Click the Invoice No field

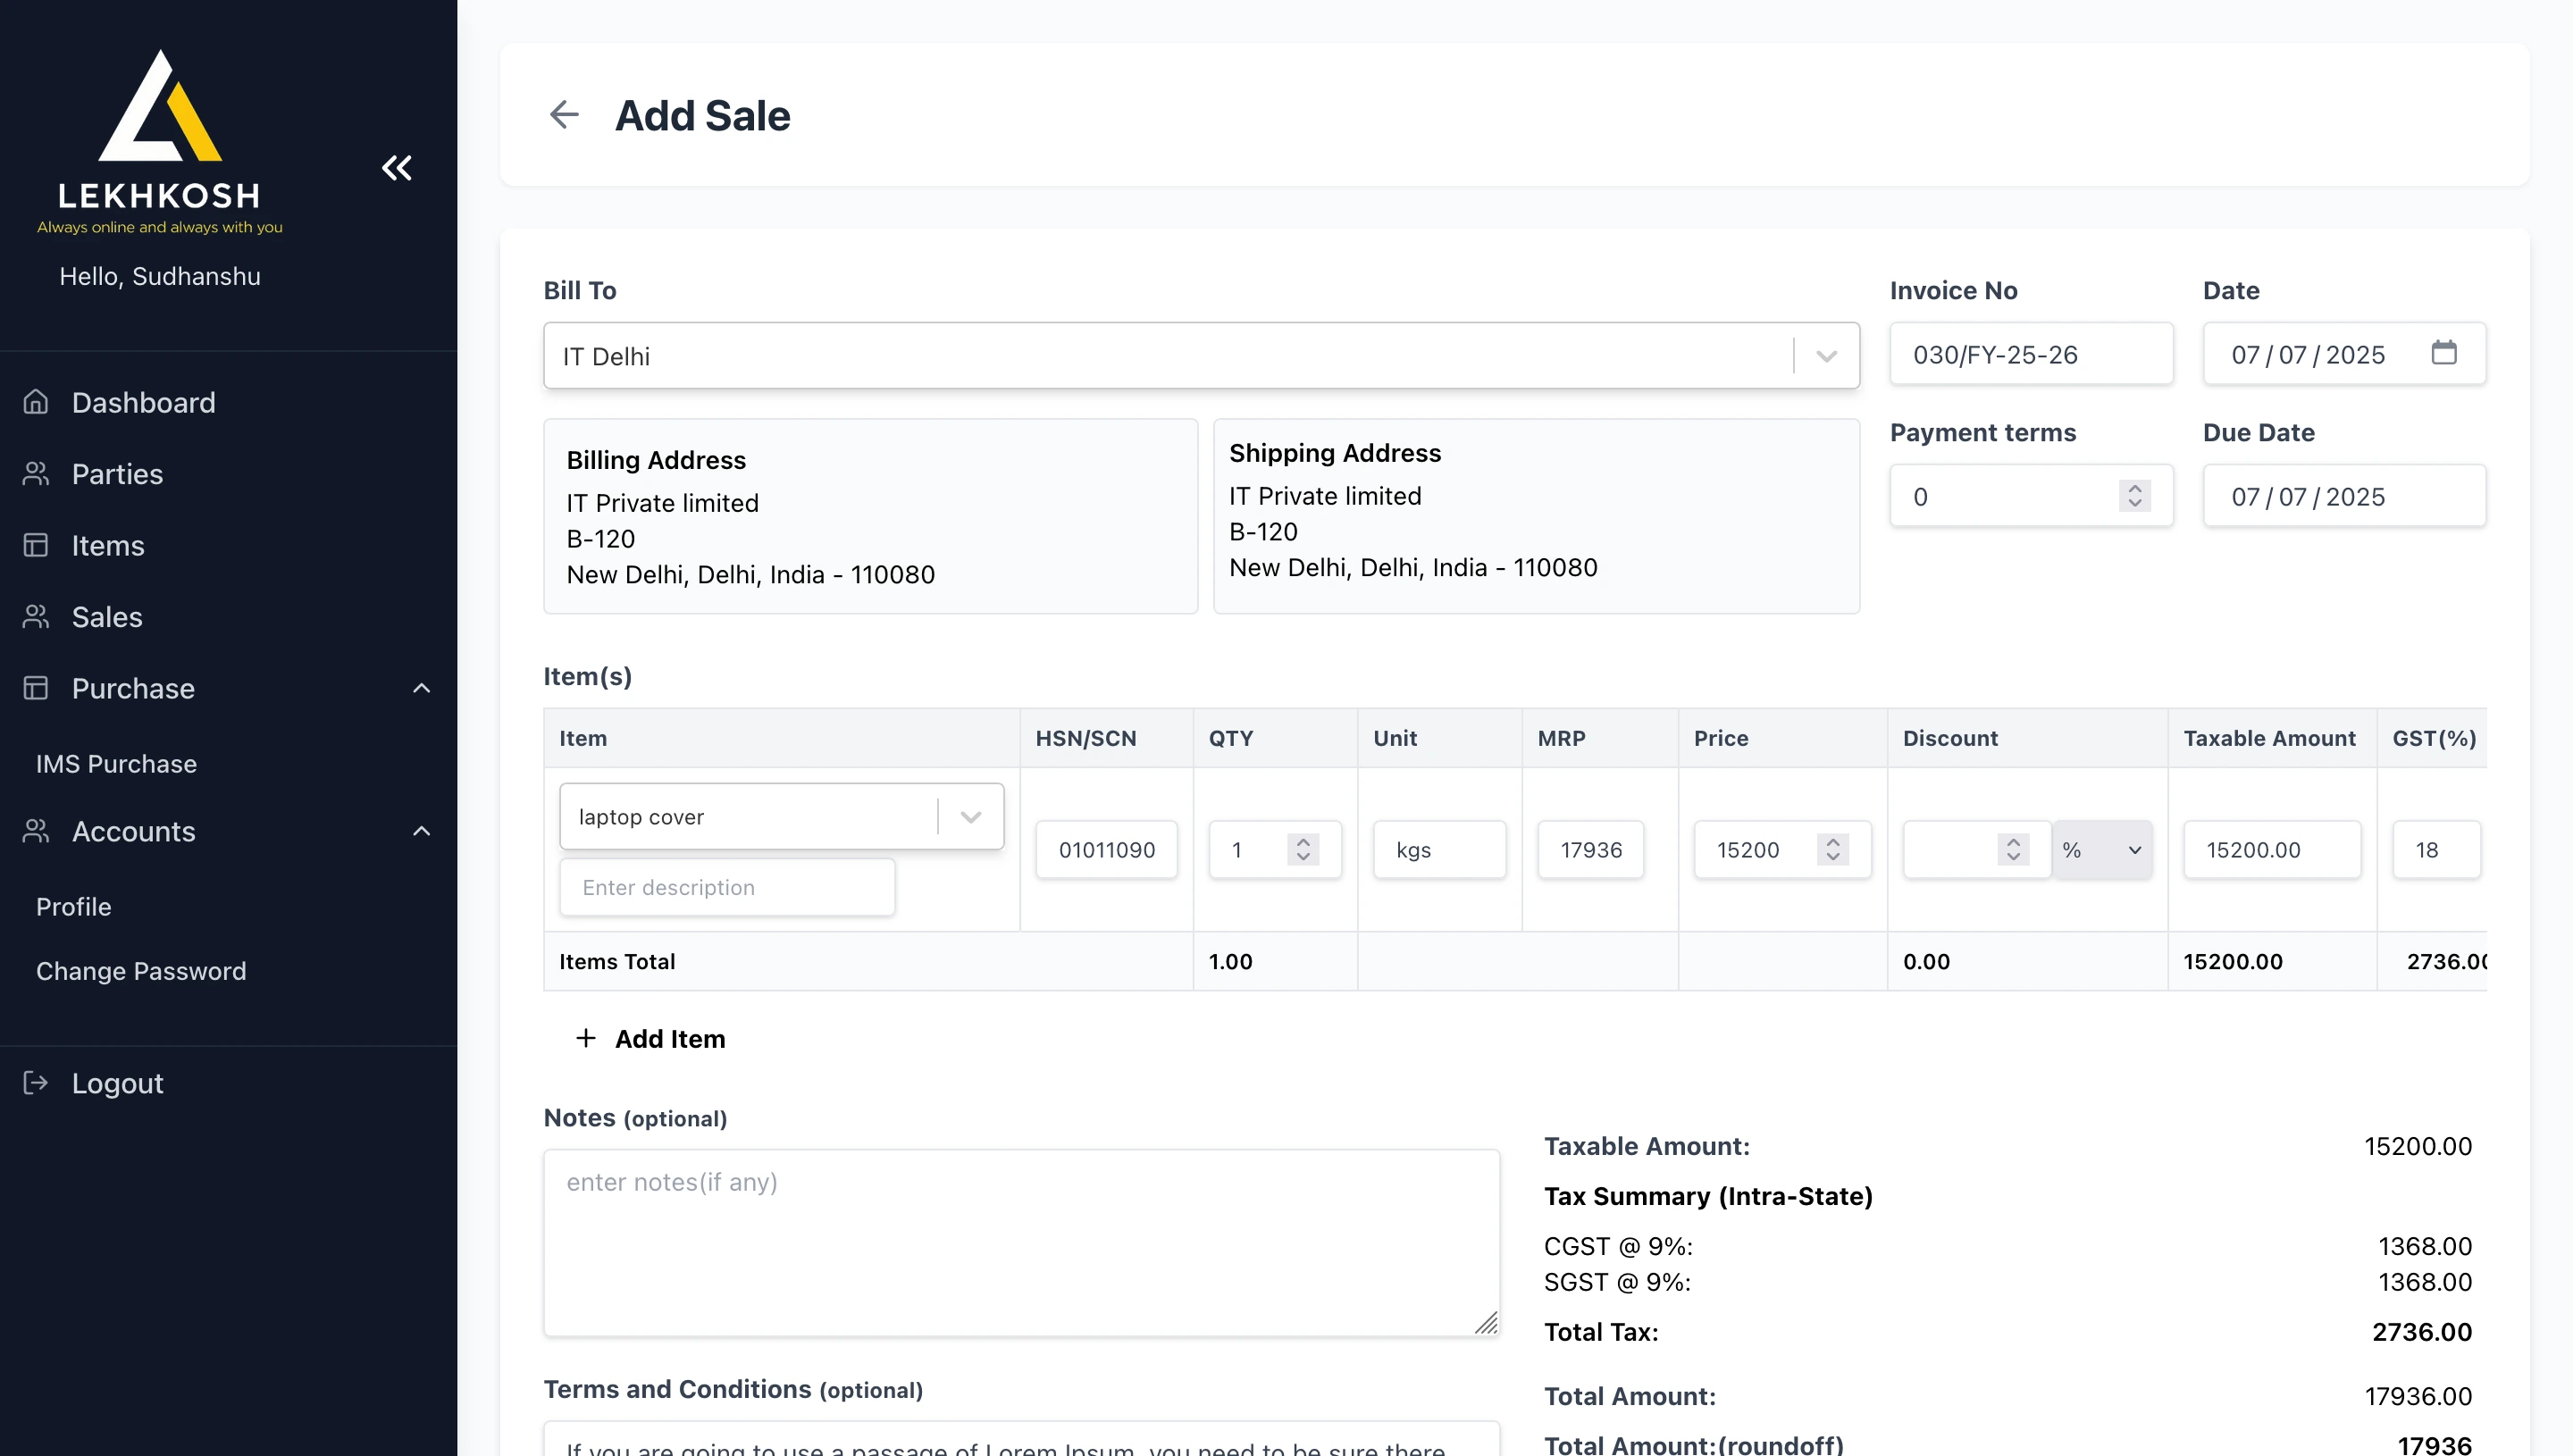pyautogui.click(x=2031, y=354)
